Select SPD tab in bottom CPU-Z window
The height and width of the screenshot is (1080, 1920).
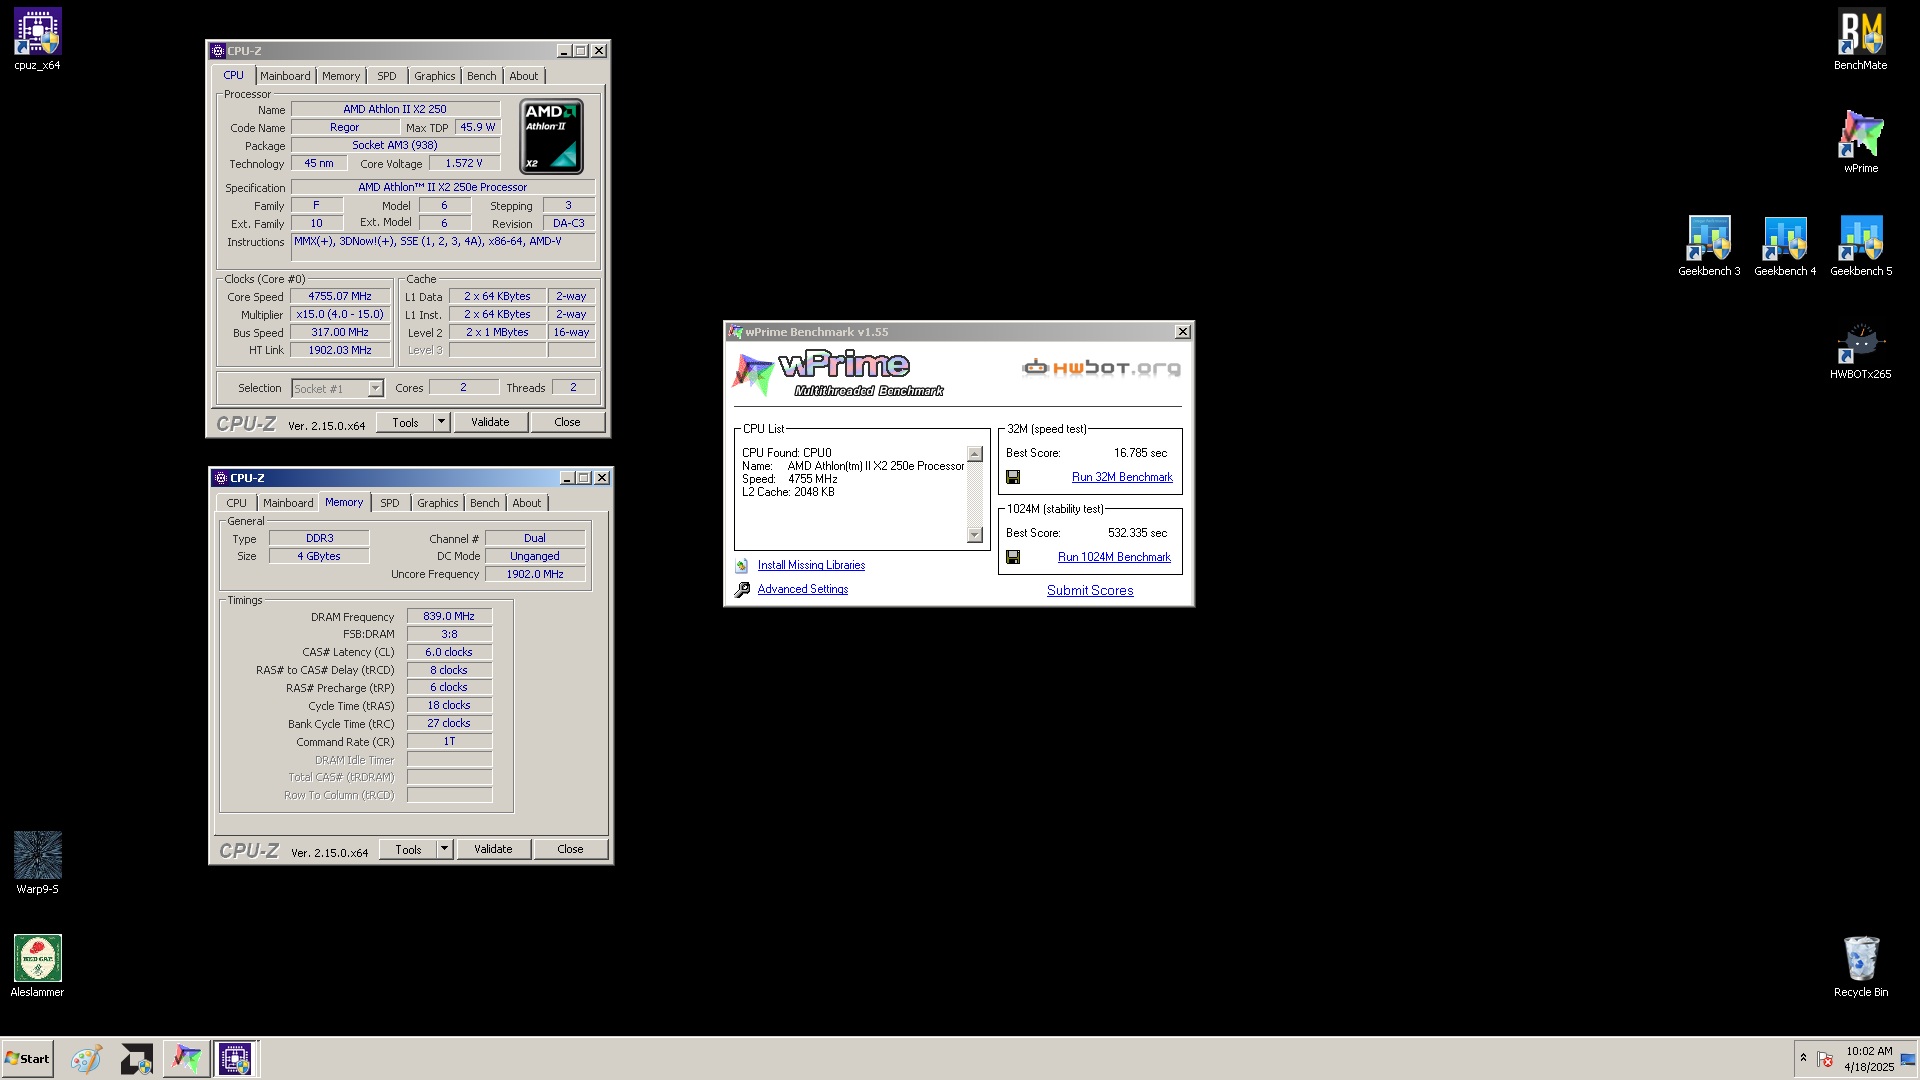coord(390,503)
